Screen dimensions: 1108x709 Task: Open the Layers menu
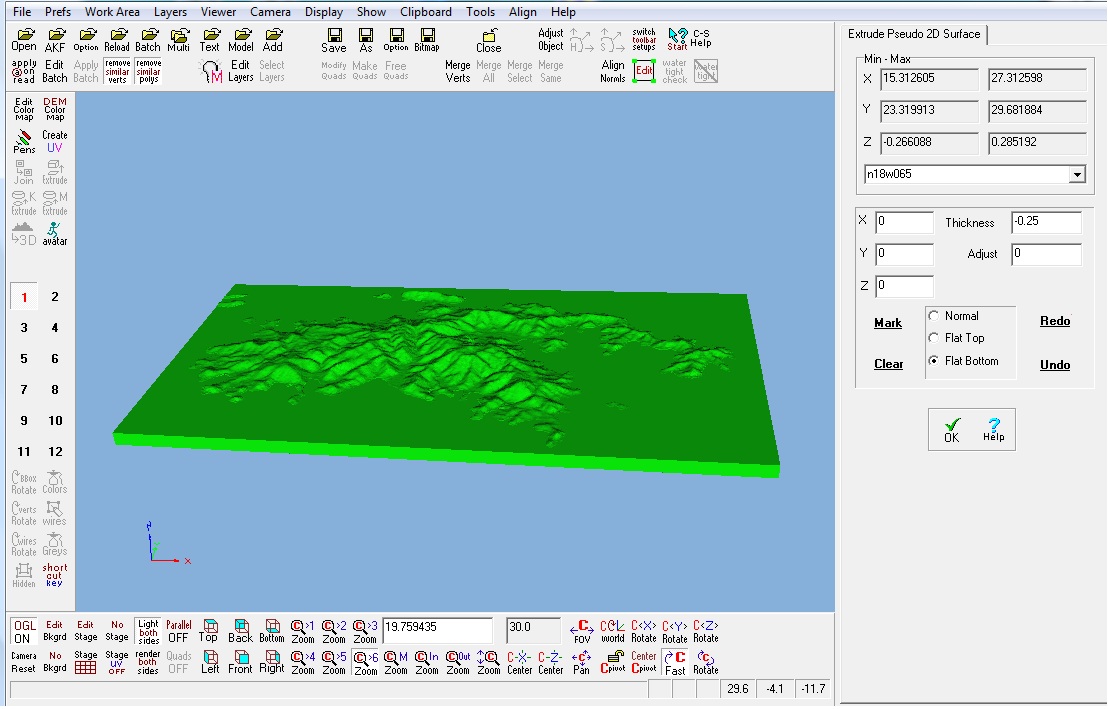point(170,12)
